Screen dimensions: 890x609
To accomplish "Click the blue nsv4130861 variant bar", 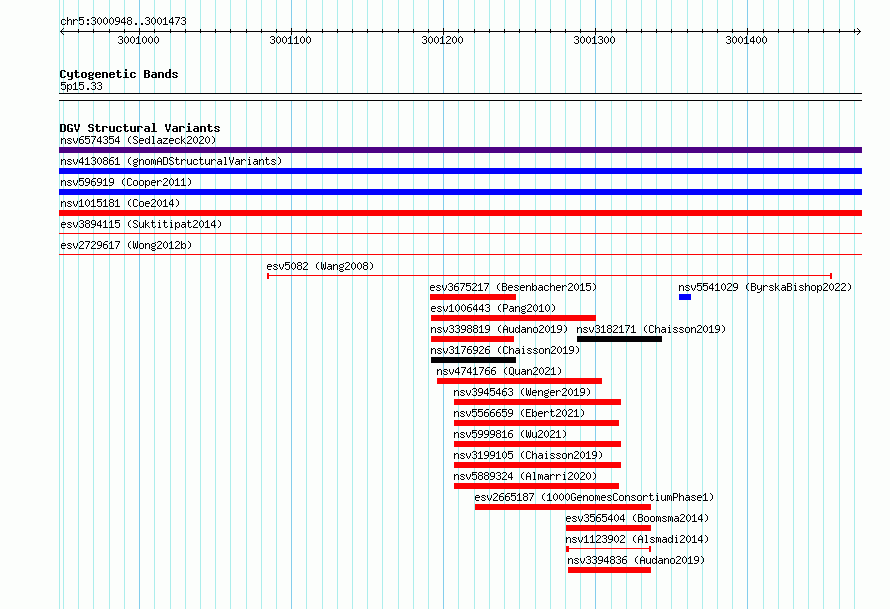I will click(460, 171).
